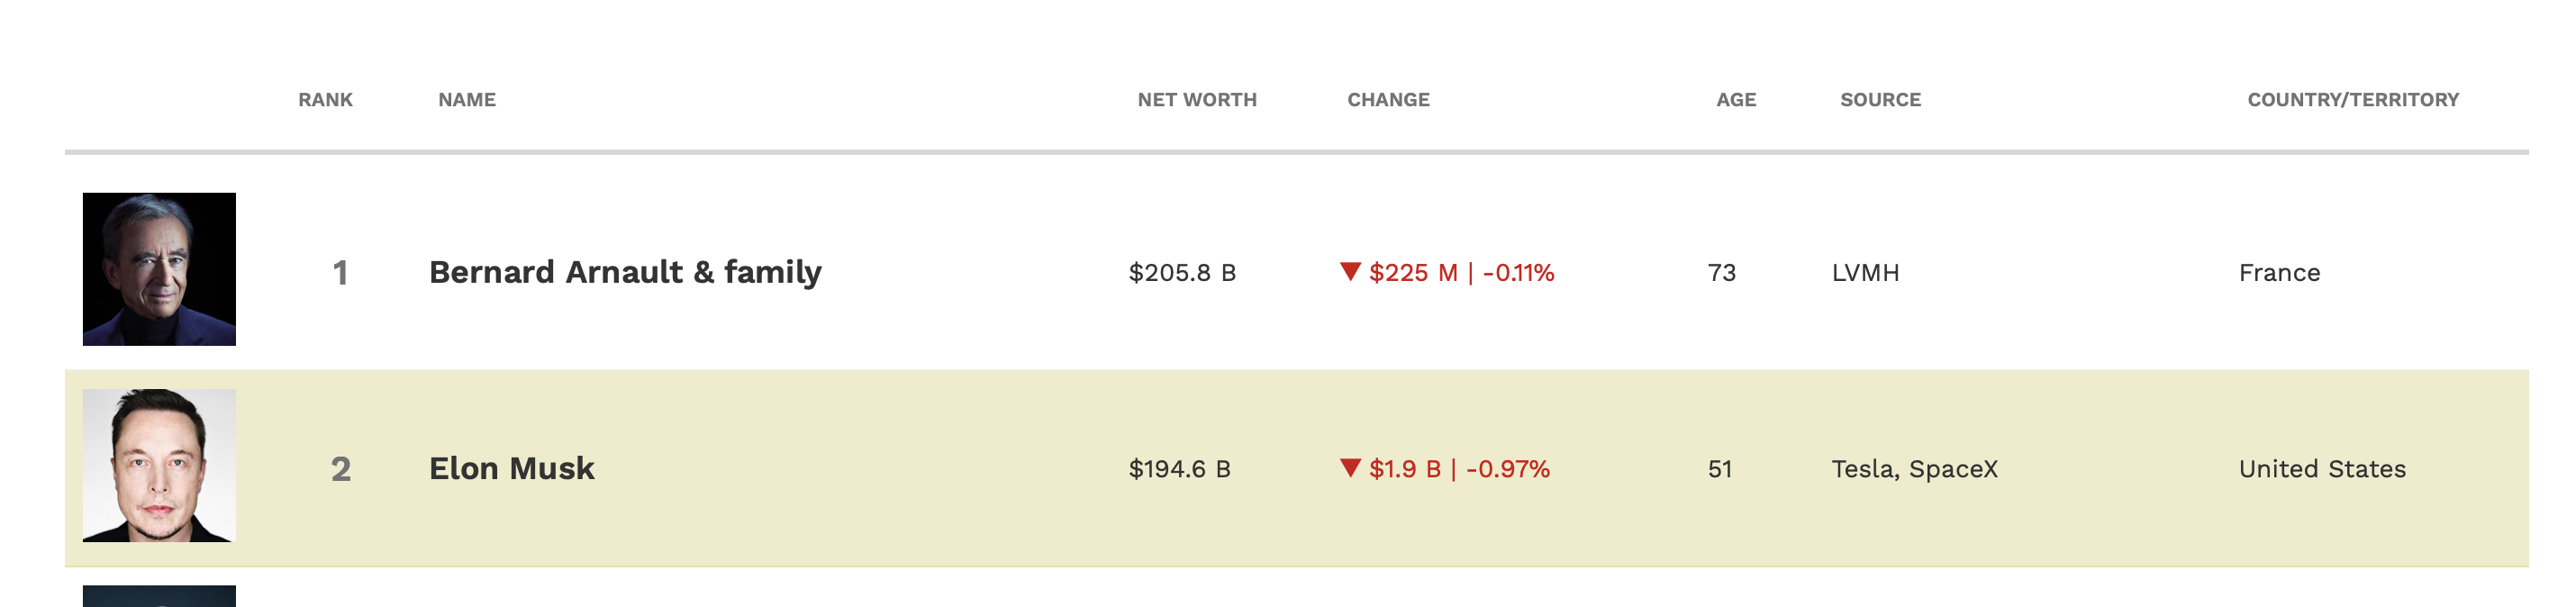Sort by the RANK column header

(x=325, y=100)
